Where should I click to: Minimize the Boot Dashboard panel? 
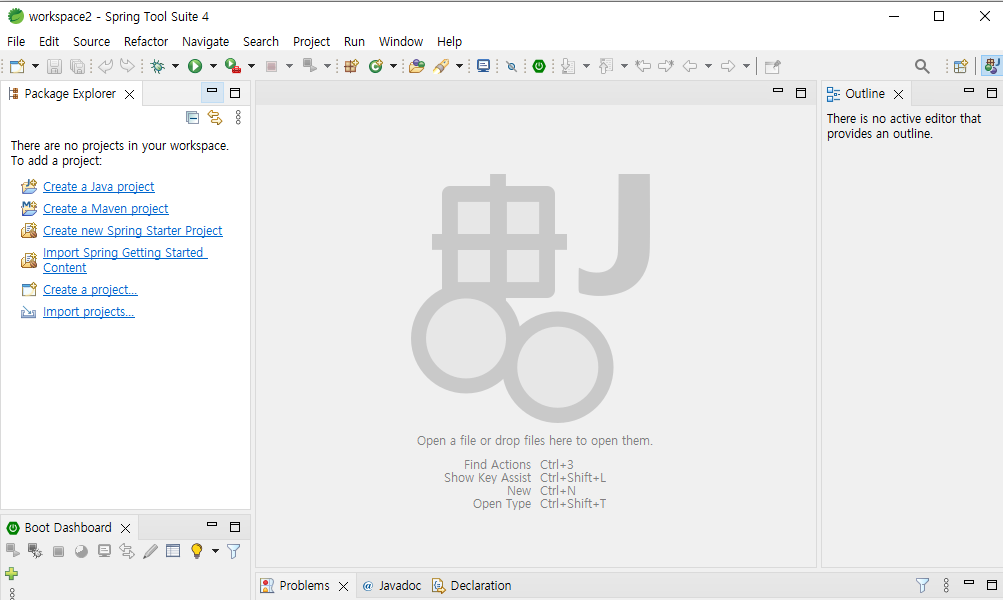pyautogui.click(x=212, y=525)
